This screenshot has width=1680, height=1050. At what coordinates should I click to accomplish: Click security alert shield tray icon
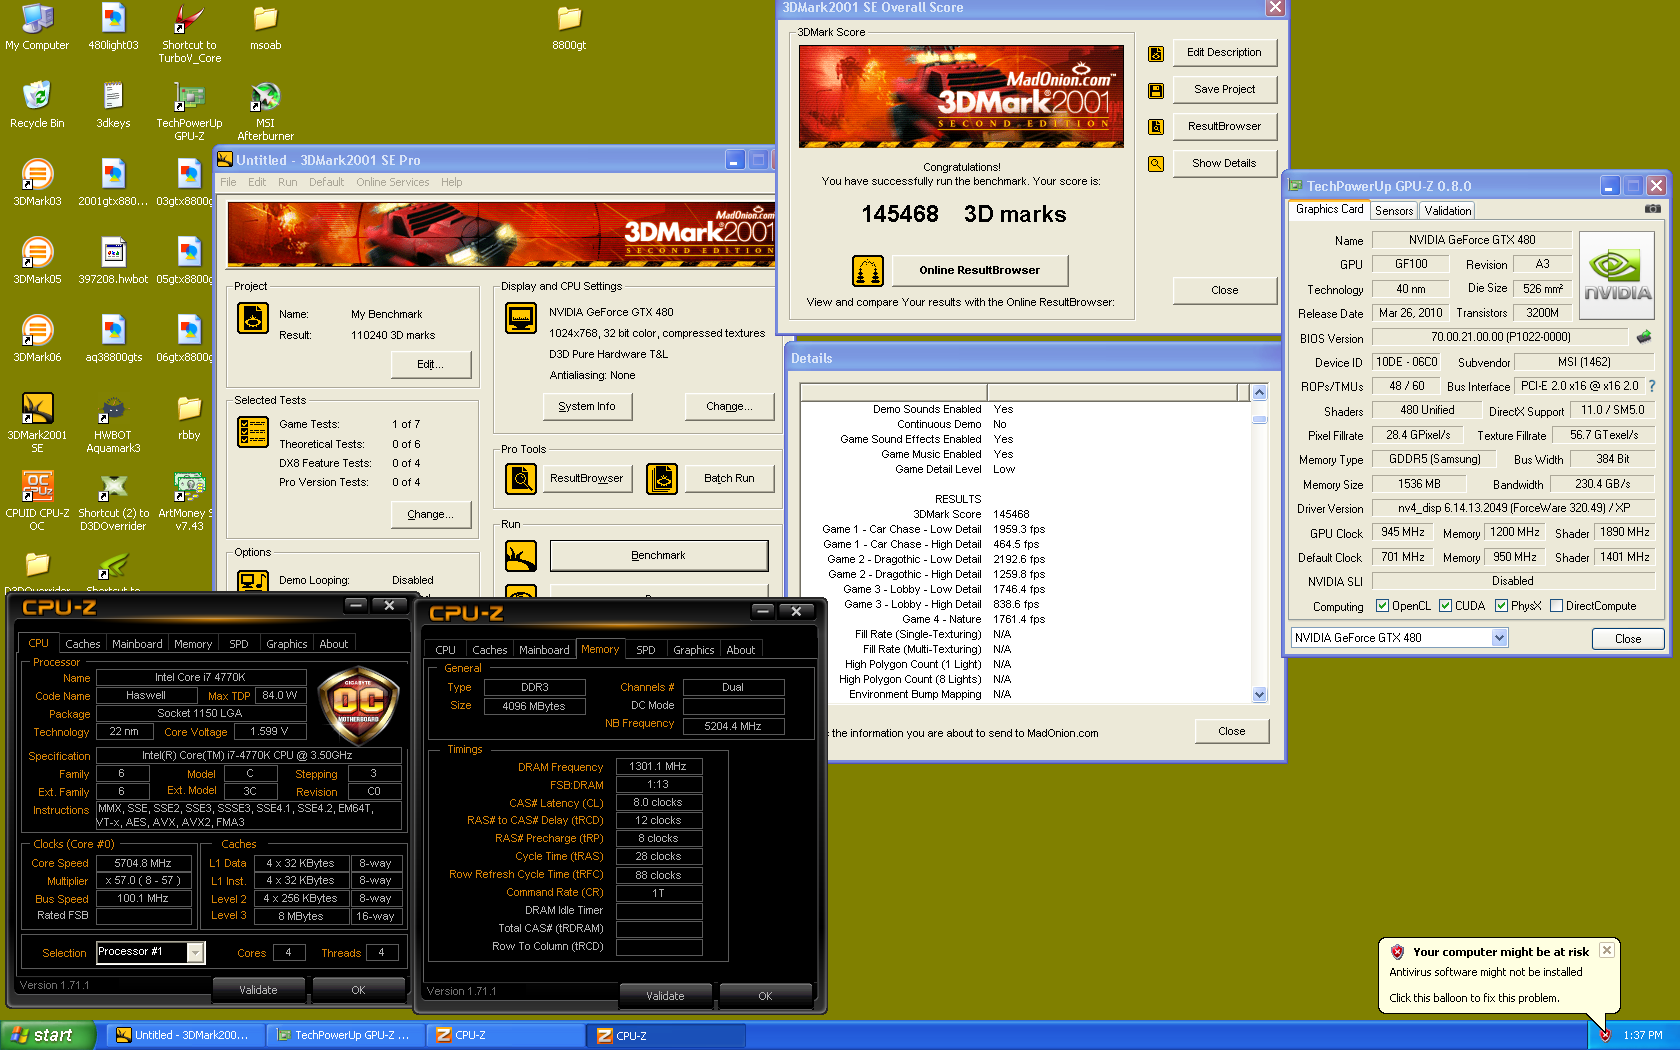click(x=1605, y=1035)
